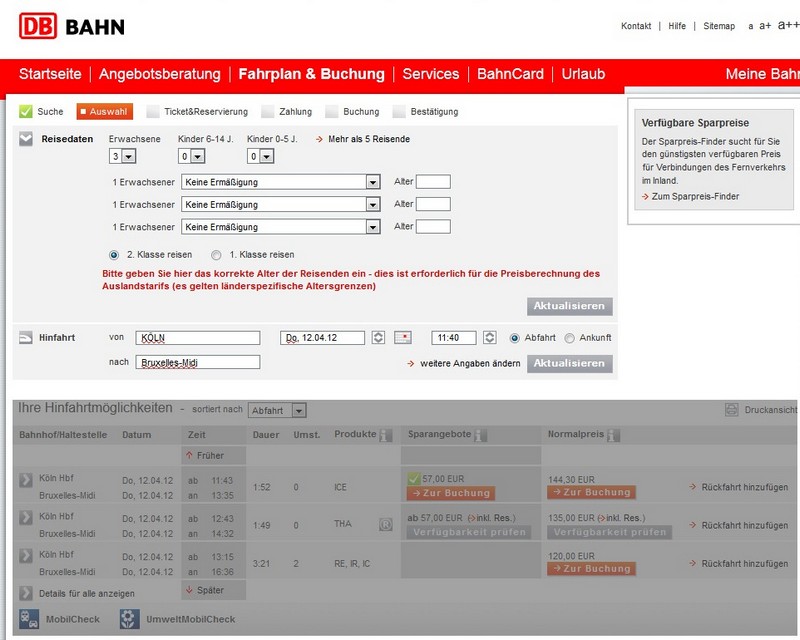Click Zur Buchung under 57,00 EUR Sparangebot
800x640 pixels.
(x=451, y=493)
